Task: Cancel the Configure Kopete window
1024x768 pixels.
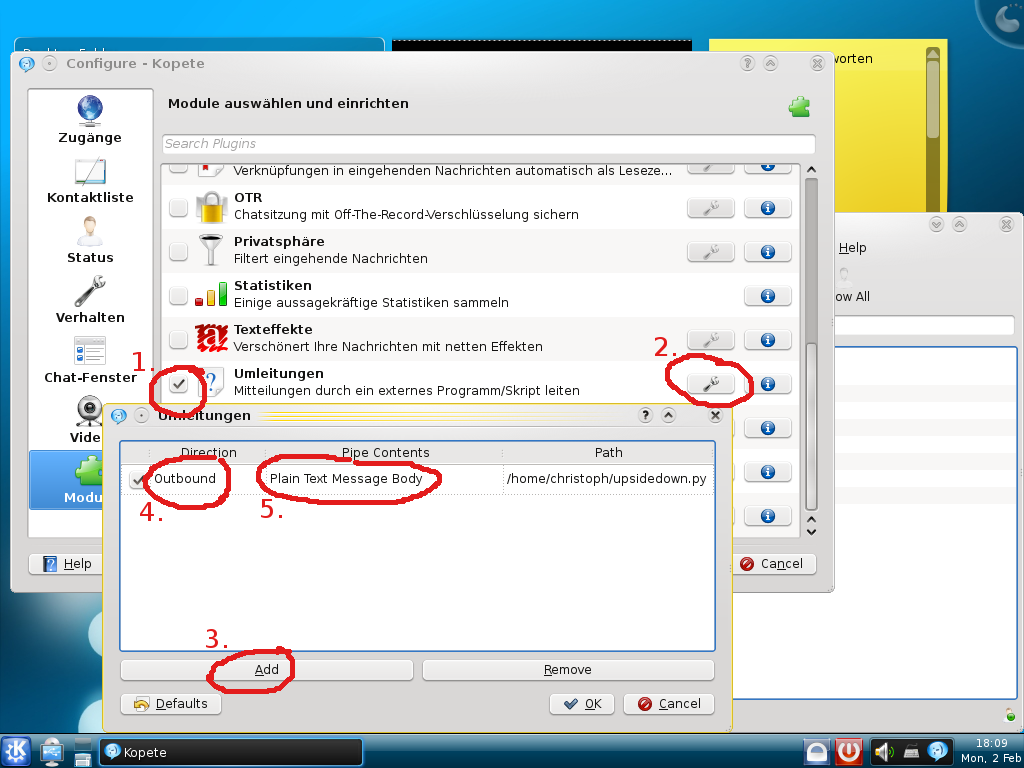Action: [x=773, y=564]
